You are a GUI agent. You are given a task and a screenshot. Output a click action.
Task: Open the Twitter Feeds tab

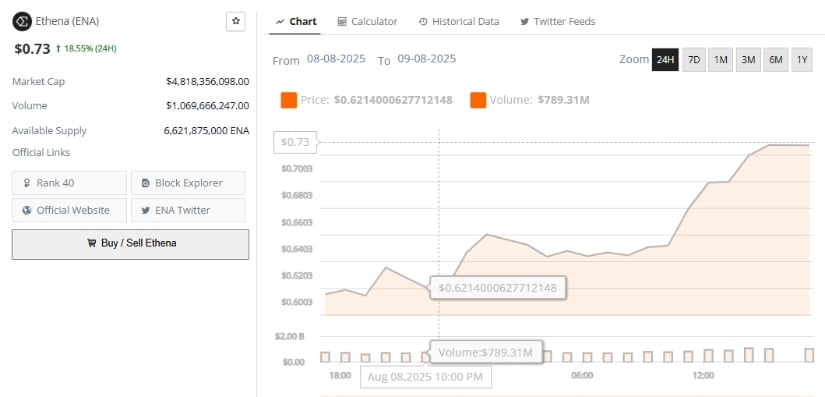click(x=558, y=22)
